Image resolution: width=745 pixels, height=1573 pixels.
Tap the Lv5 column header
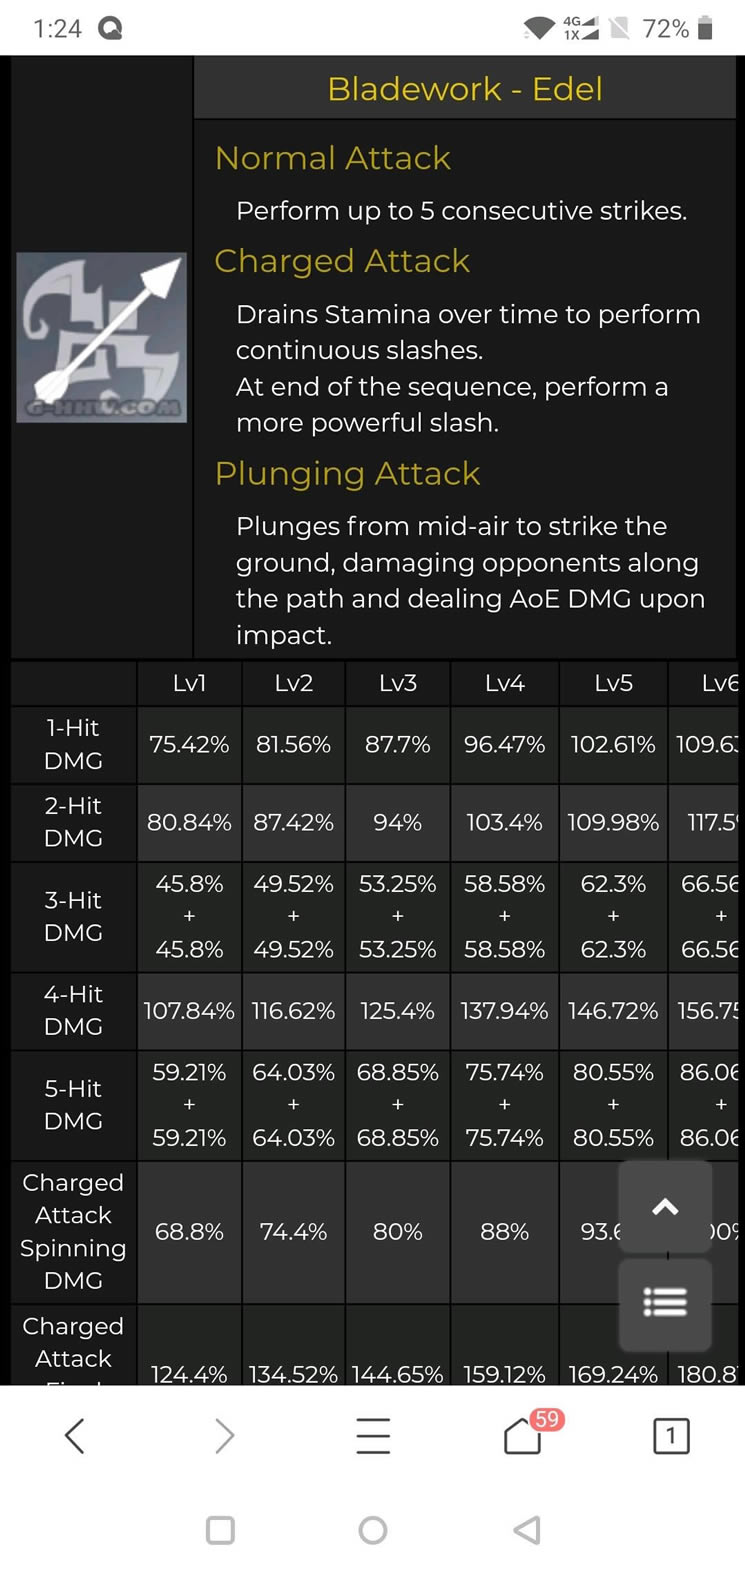(613, 683)
